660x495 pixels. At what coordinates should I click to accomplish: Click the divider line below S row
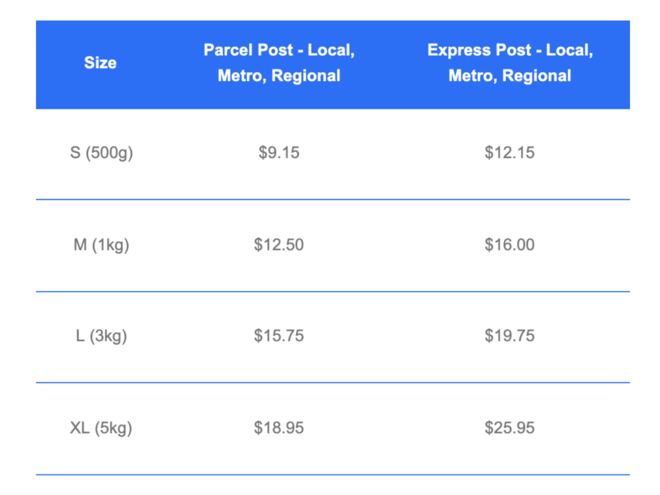click(333, 200)
